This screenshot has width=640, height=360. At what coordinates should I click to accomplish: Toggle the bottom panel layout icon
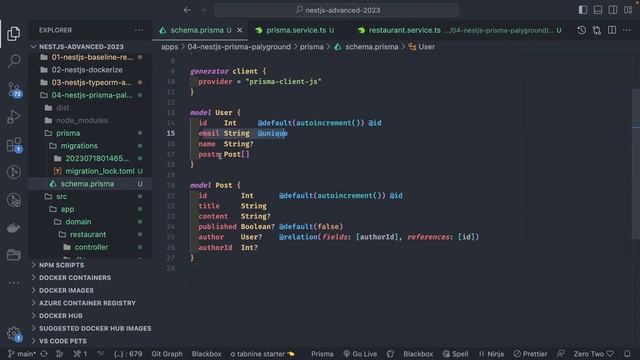598,10
